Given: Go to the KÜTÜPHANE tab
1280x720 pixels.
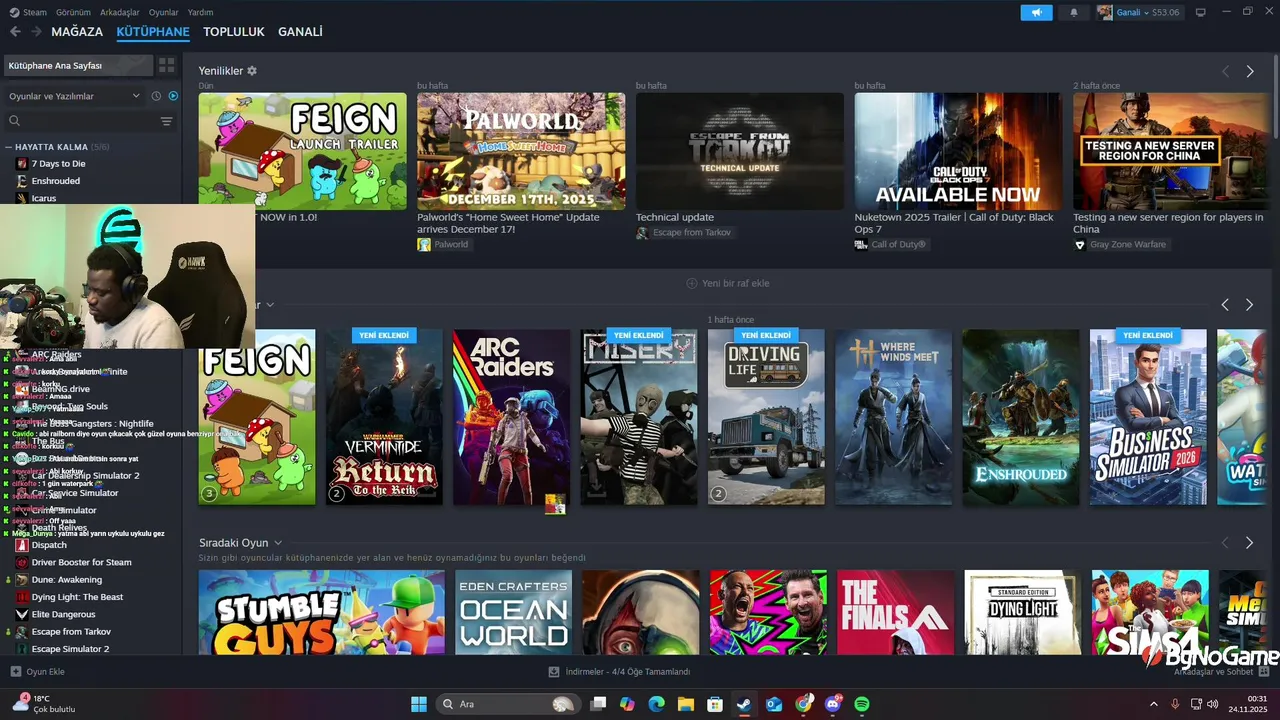Looking at the screenshot, I should pyautogui.click(x=153, y=32).
